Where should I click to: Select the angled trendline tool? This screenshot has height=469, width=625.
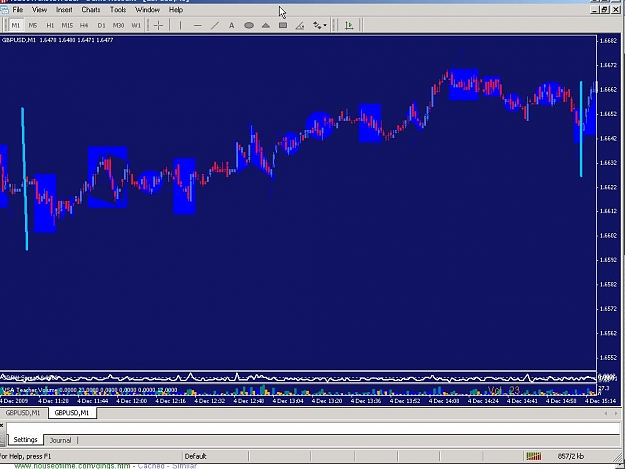(x=300, y=26)
